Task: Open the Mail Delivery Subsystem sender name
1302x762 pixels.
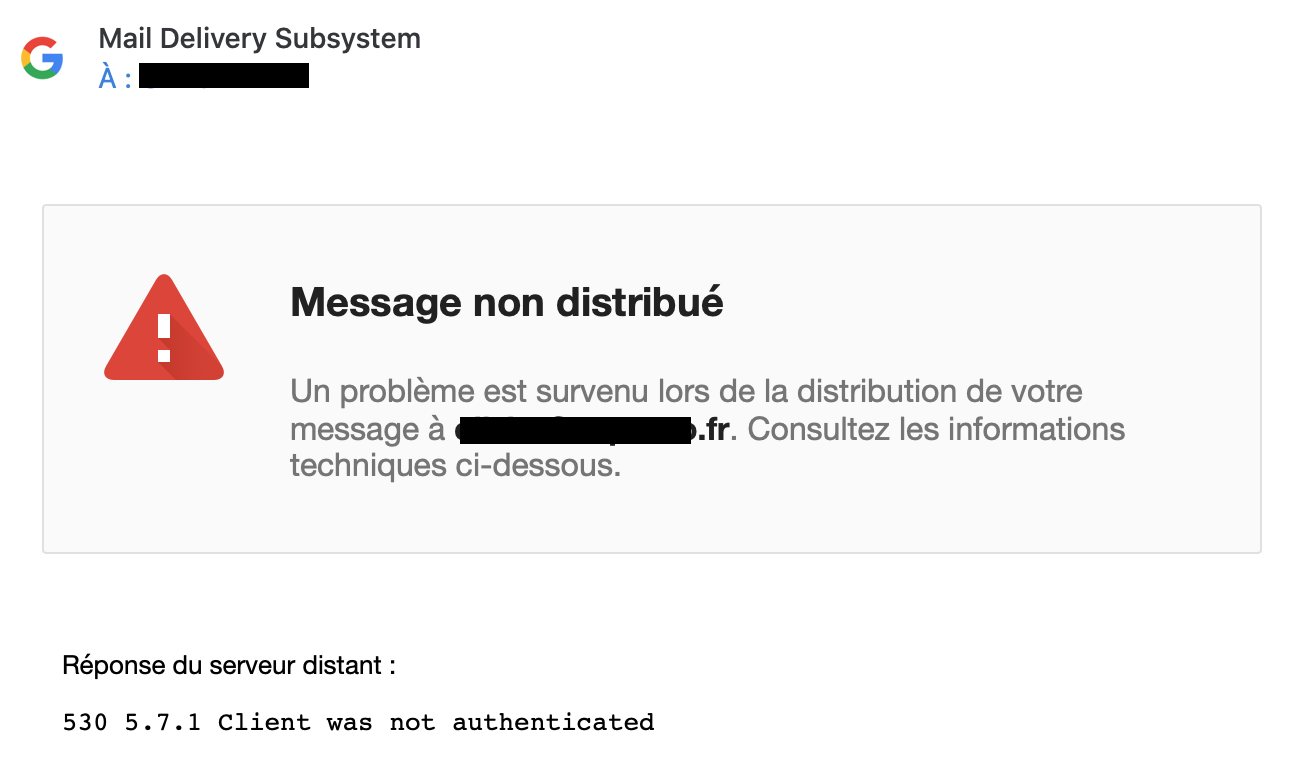Action: tap(260, 39)
